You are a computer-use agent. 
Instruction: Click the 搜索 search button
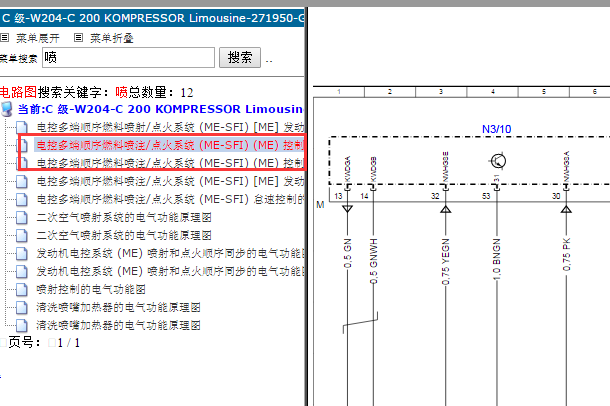pyautogui.click(x=240, y=58)
